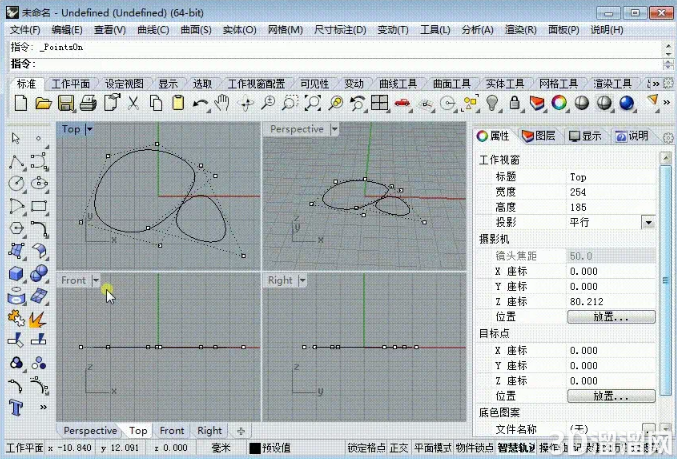This screenshot has width=677, height=459.
Task: Activate the Pan view hand tool
Action: tap(223, 104)
